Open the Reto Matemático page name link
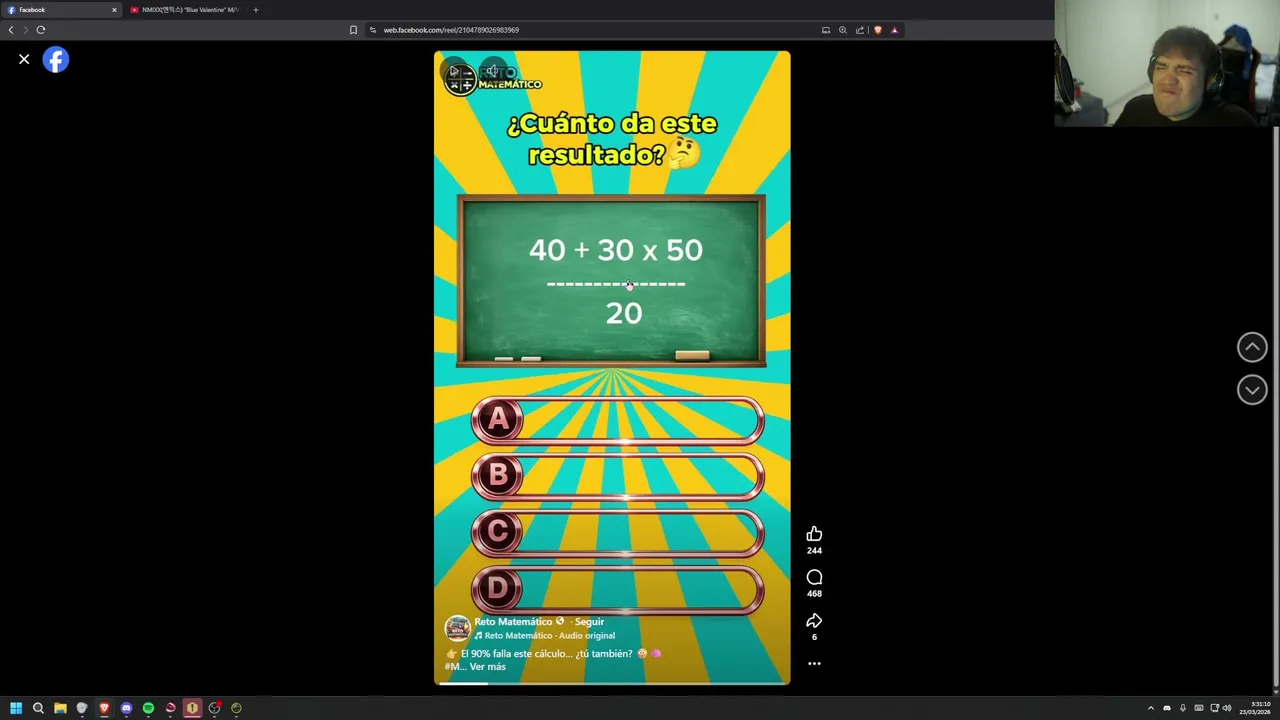This screenshot has height=720, width=1280. [x=512, y=622]
